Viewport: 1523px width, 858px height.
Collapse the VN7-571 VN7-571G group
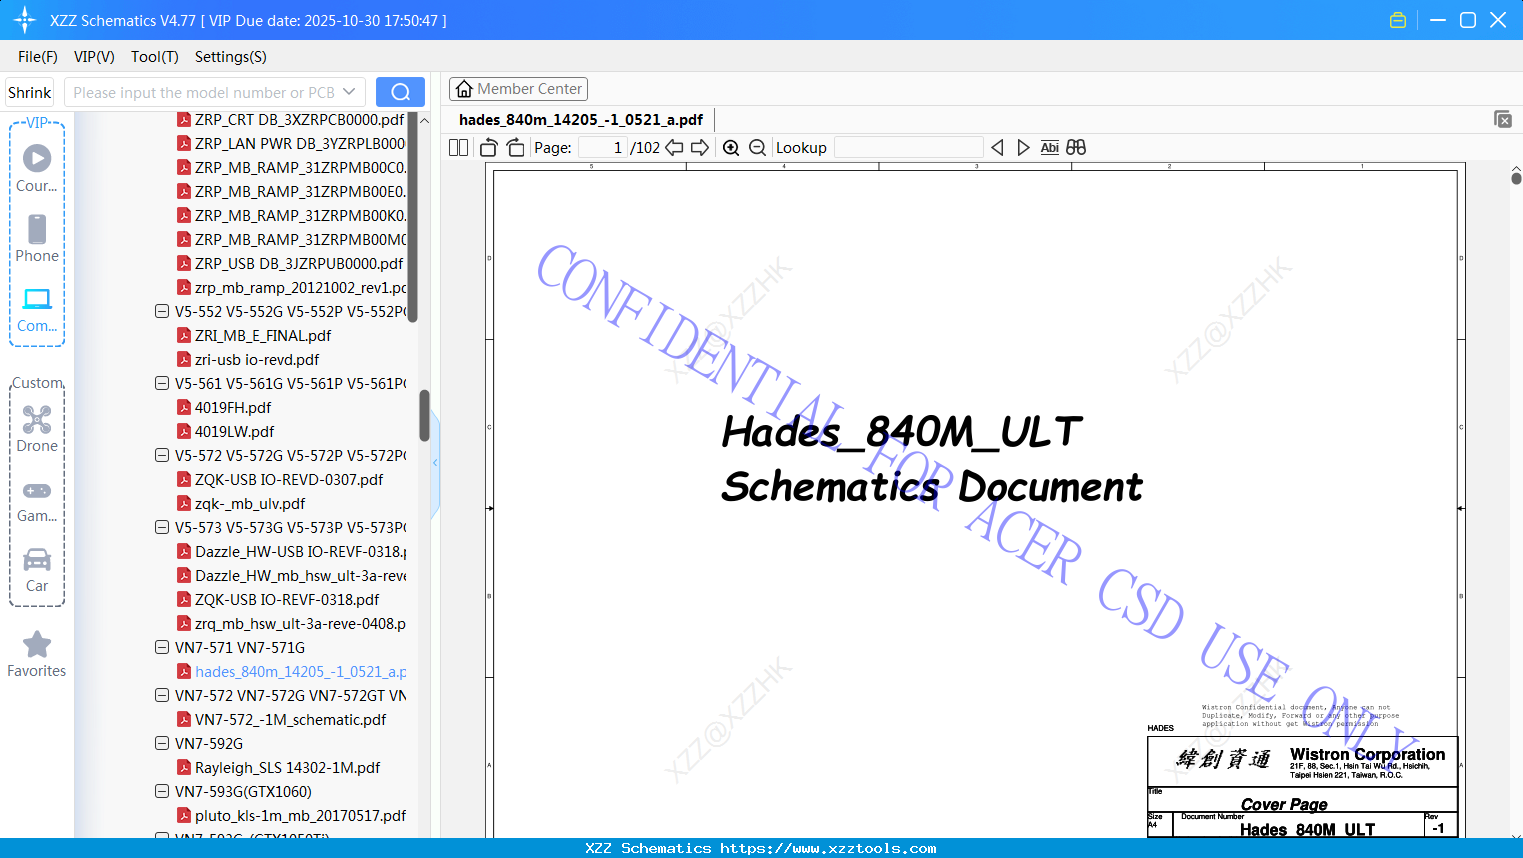162,647
